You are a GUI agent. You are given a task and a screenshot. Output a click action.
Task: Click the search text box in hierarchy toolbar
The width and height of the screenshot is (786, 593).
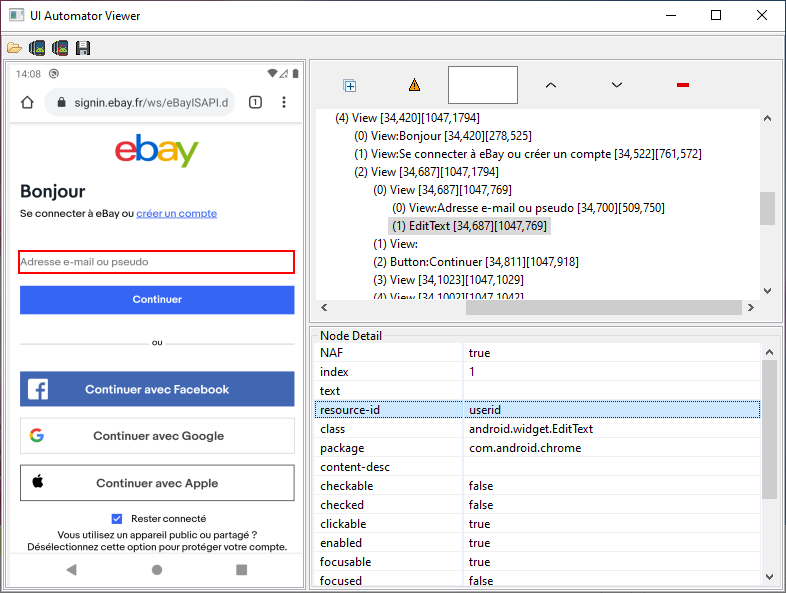pos(483,85)
